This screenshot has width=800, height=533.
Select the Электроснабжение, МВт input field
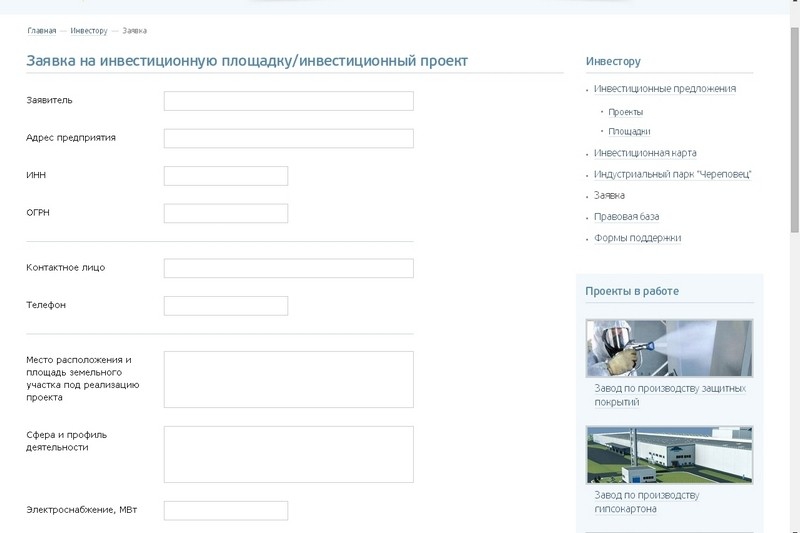[x=225, y=511]
